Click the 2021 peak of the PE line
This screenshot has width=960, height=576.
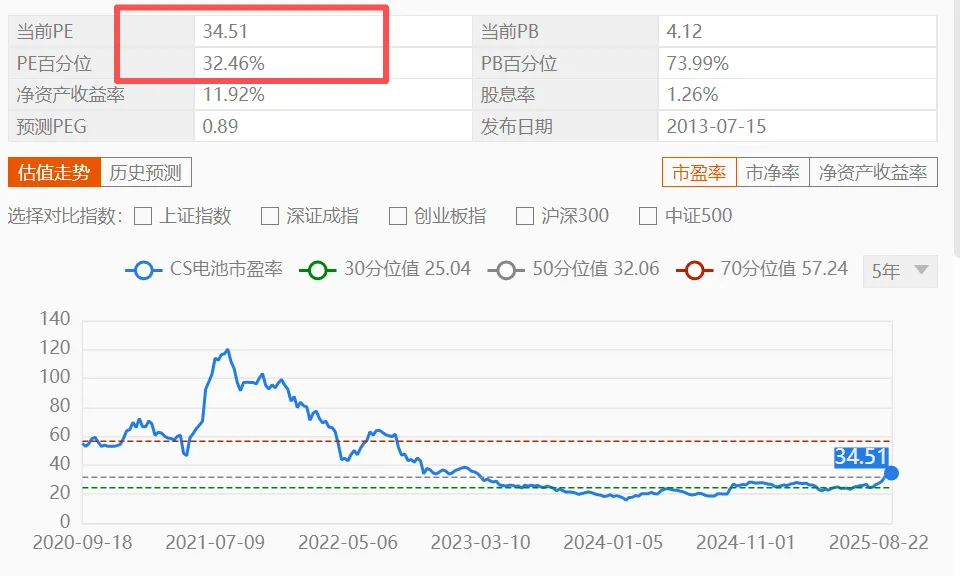click(x=227, y=351)
